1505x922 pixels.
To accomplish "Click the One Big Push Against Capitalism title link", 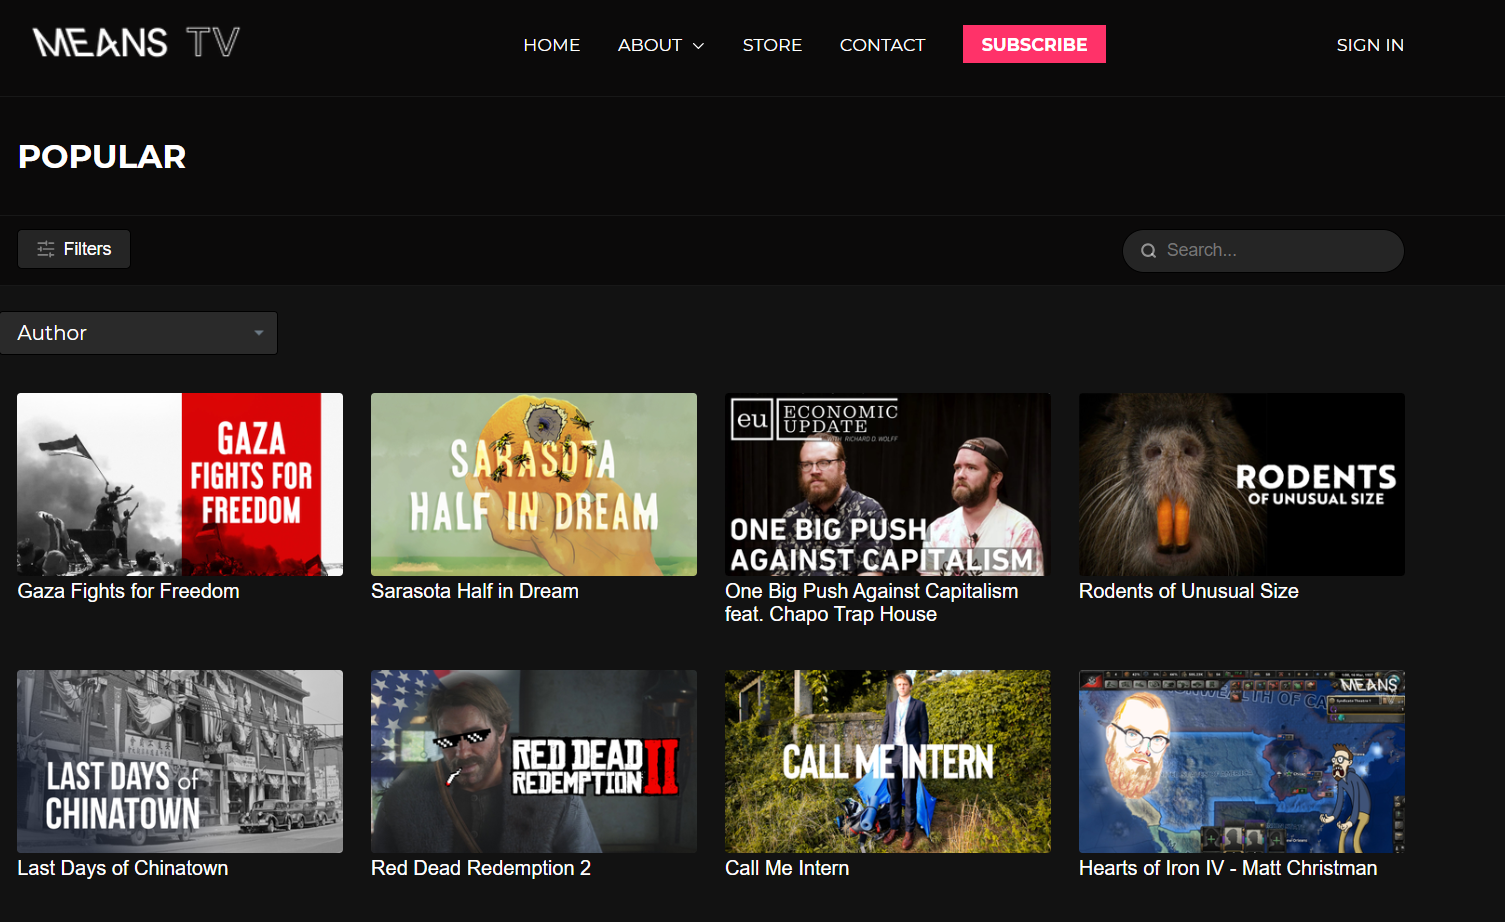I will [x=872, y=603].
